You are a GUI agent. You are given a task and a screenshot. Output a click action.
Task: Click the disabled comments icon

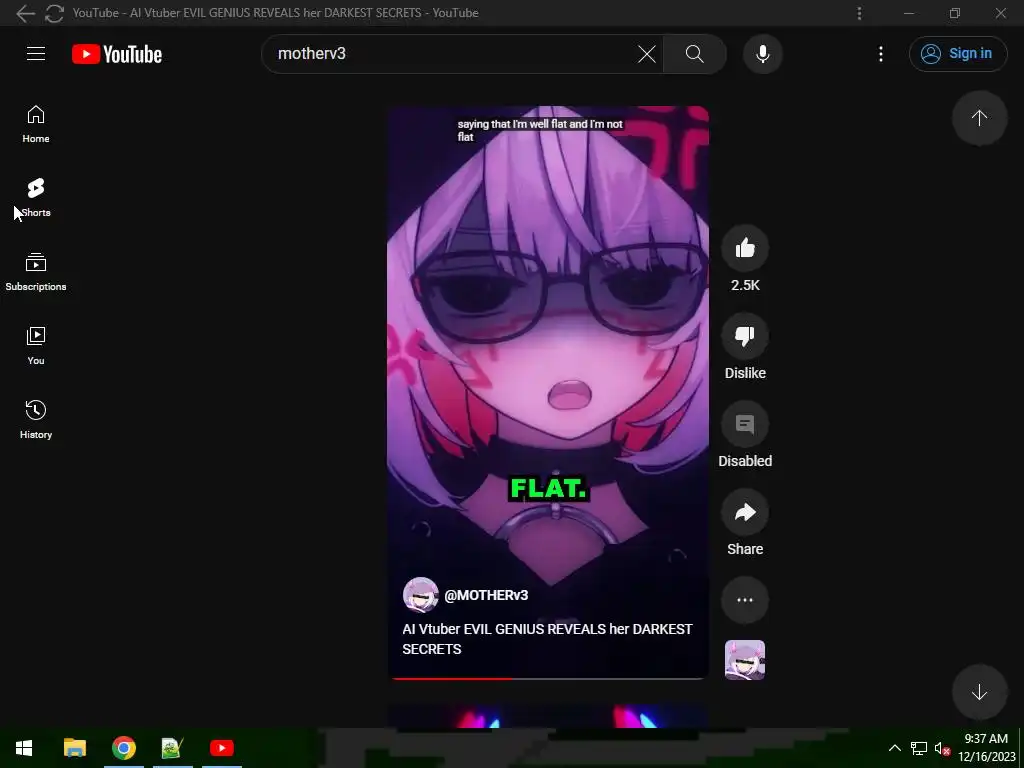click(745, 424)
